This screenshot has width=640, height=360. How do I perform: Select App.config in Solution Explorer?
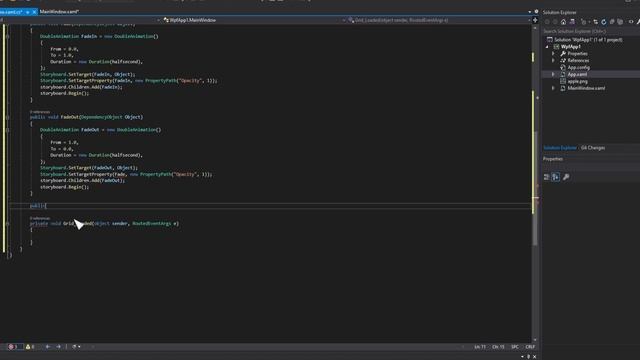(578, 67)
